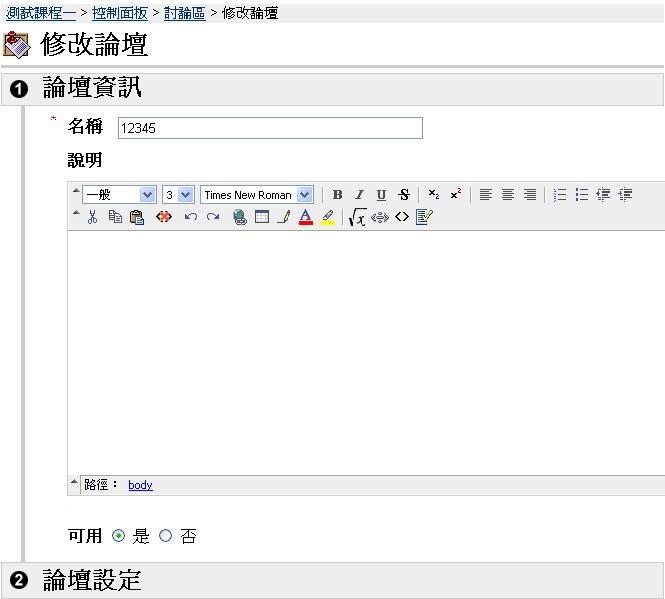Toggle HTML source view icon
The image size is (665, 599).
pyautogui.click(x=402, y=217)
